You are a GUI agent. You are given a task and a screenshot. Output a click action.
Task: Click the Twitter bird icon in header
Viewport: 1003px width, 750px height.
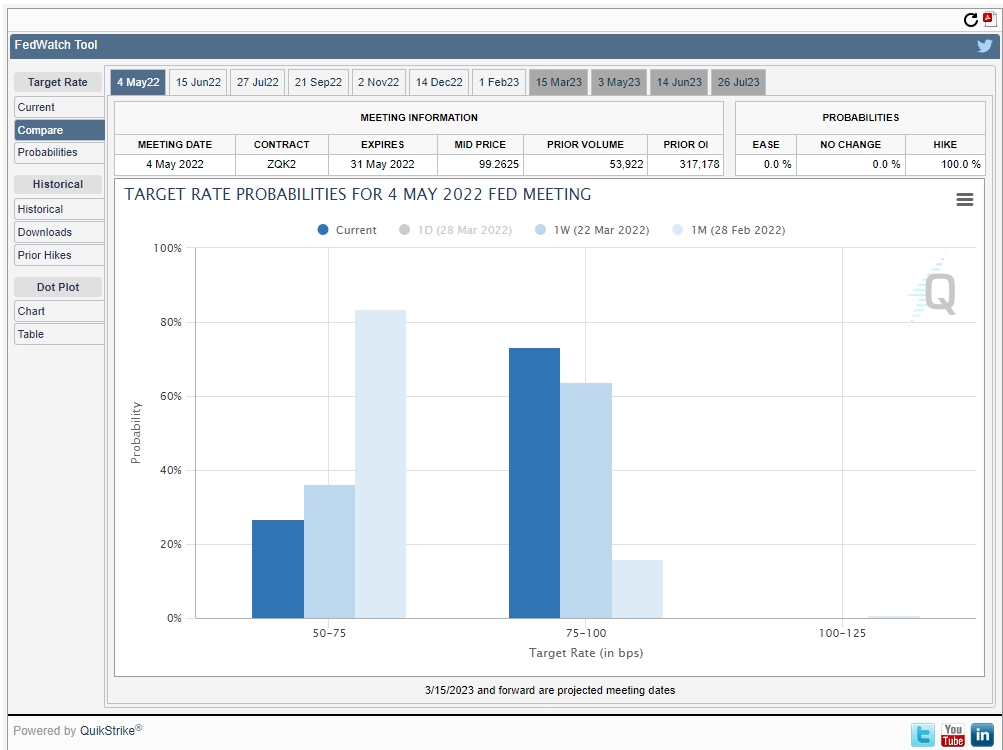(x=984, y=46)
